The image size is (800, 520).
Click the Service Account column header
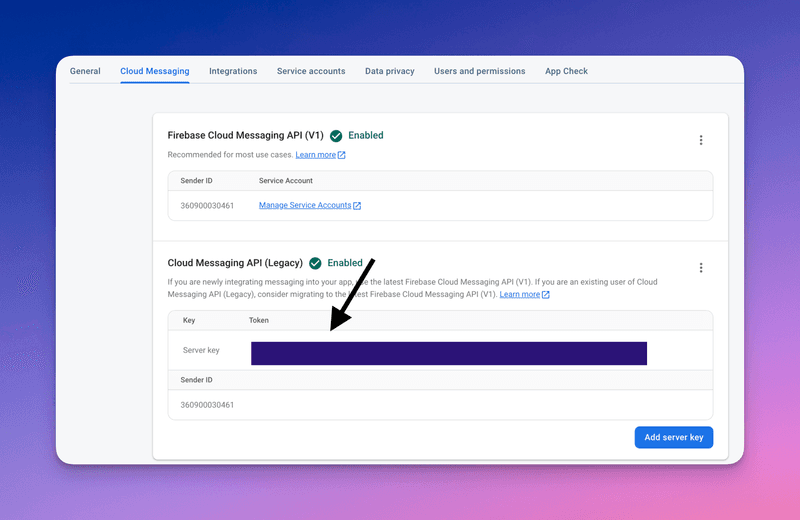click(286, 181)
